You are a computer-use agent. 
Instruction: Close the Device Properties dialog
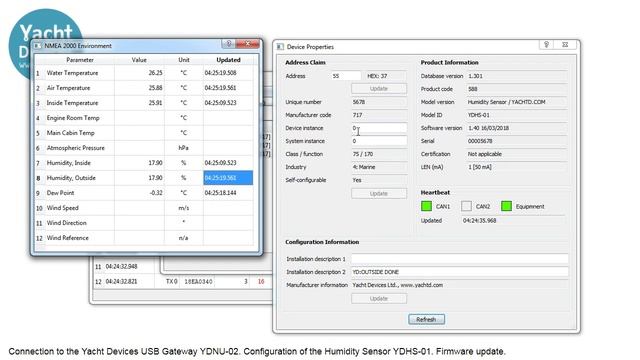565,44
